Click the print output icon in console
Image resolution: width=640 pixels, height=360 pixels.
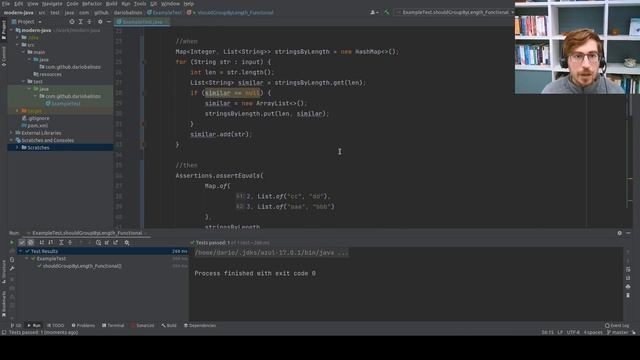628,287
